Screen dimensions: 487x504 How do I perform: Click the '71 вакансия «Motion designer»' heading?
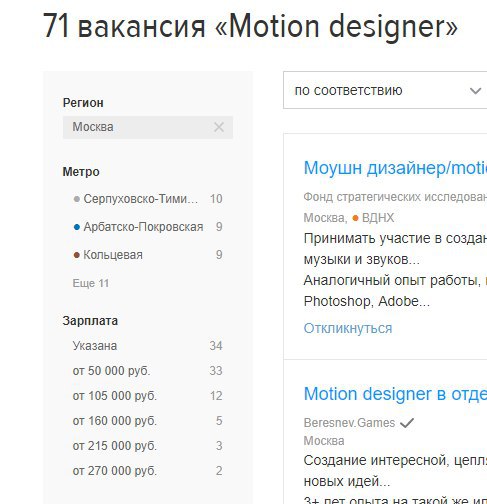[250, 26]
